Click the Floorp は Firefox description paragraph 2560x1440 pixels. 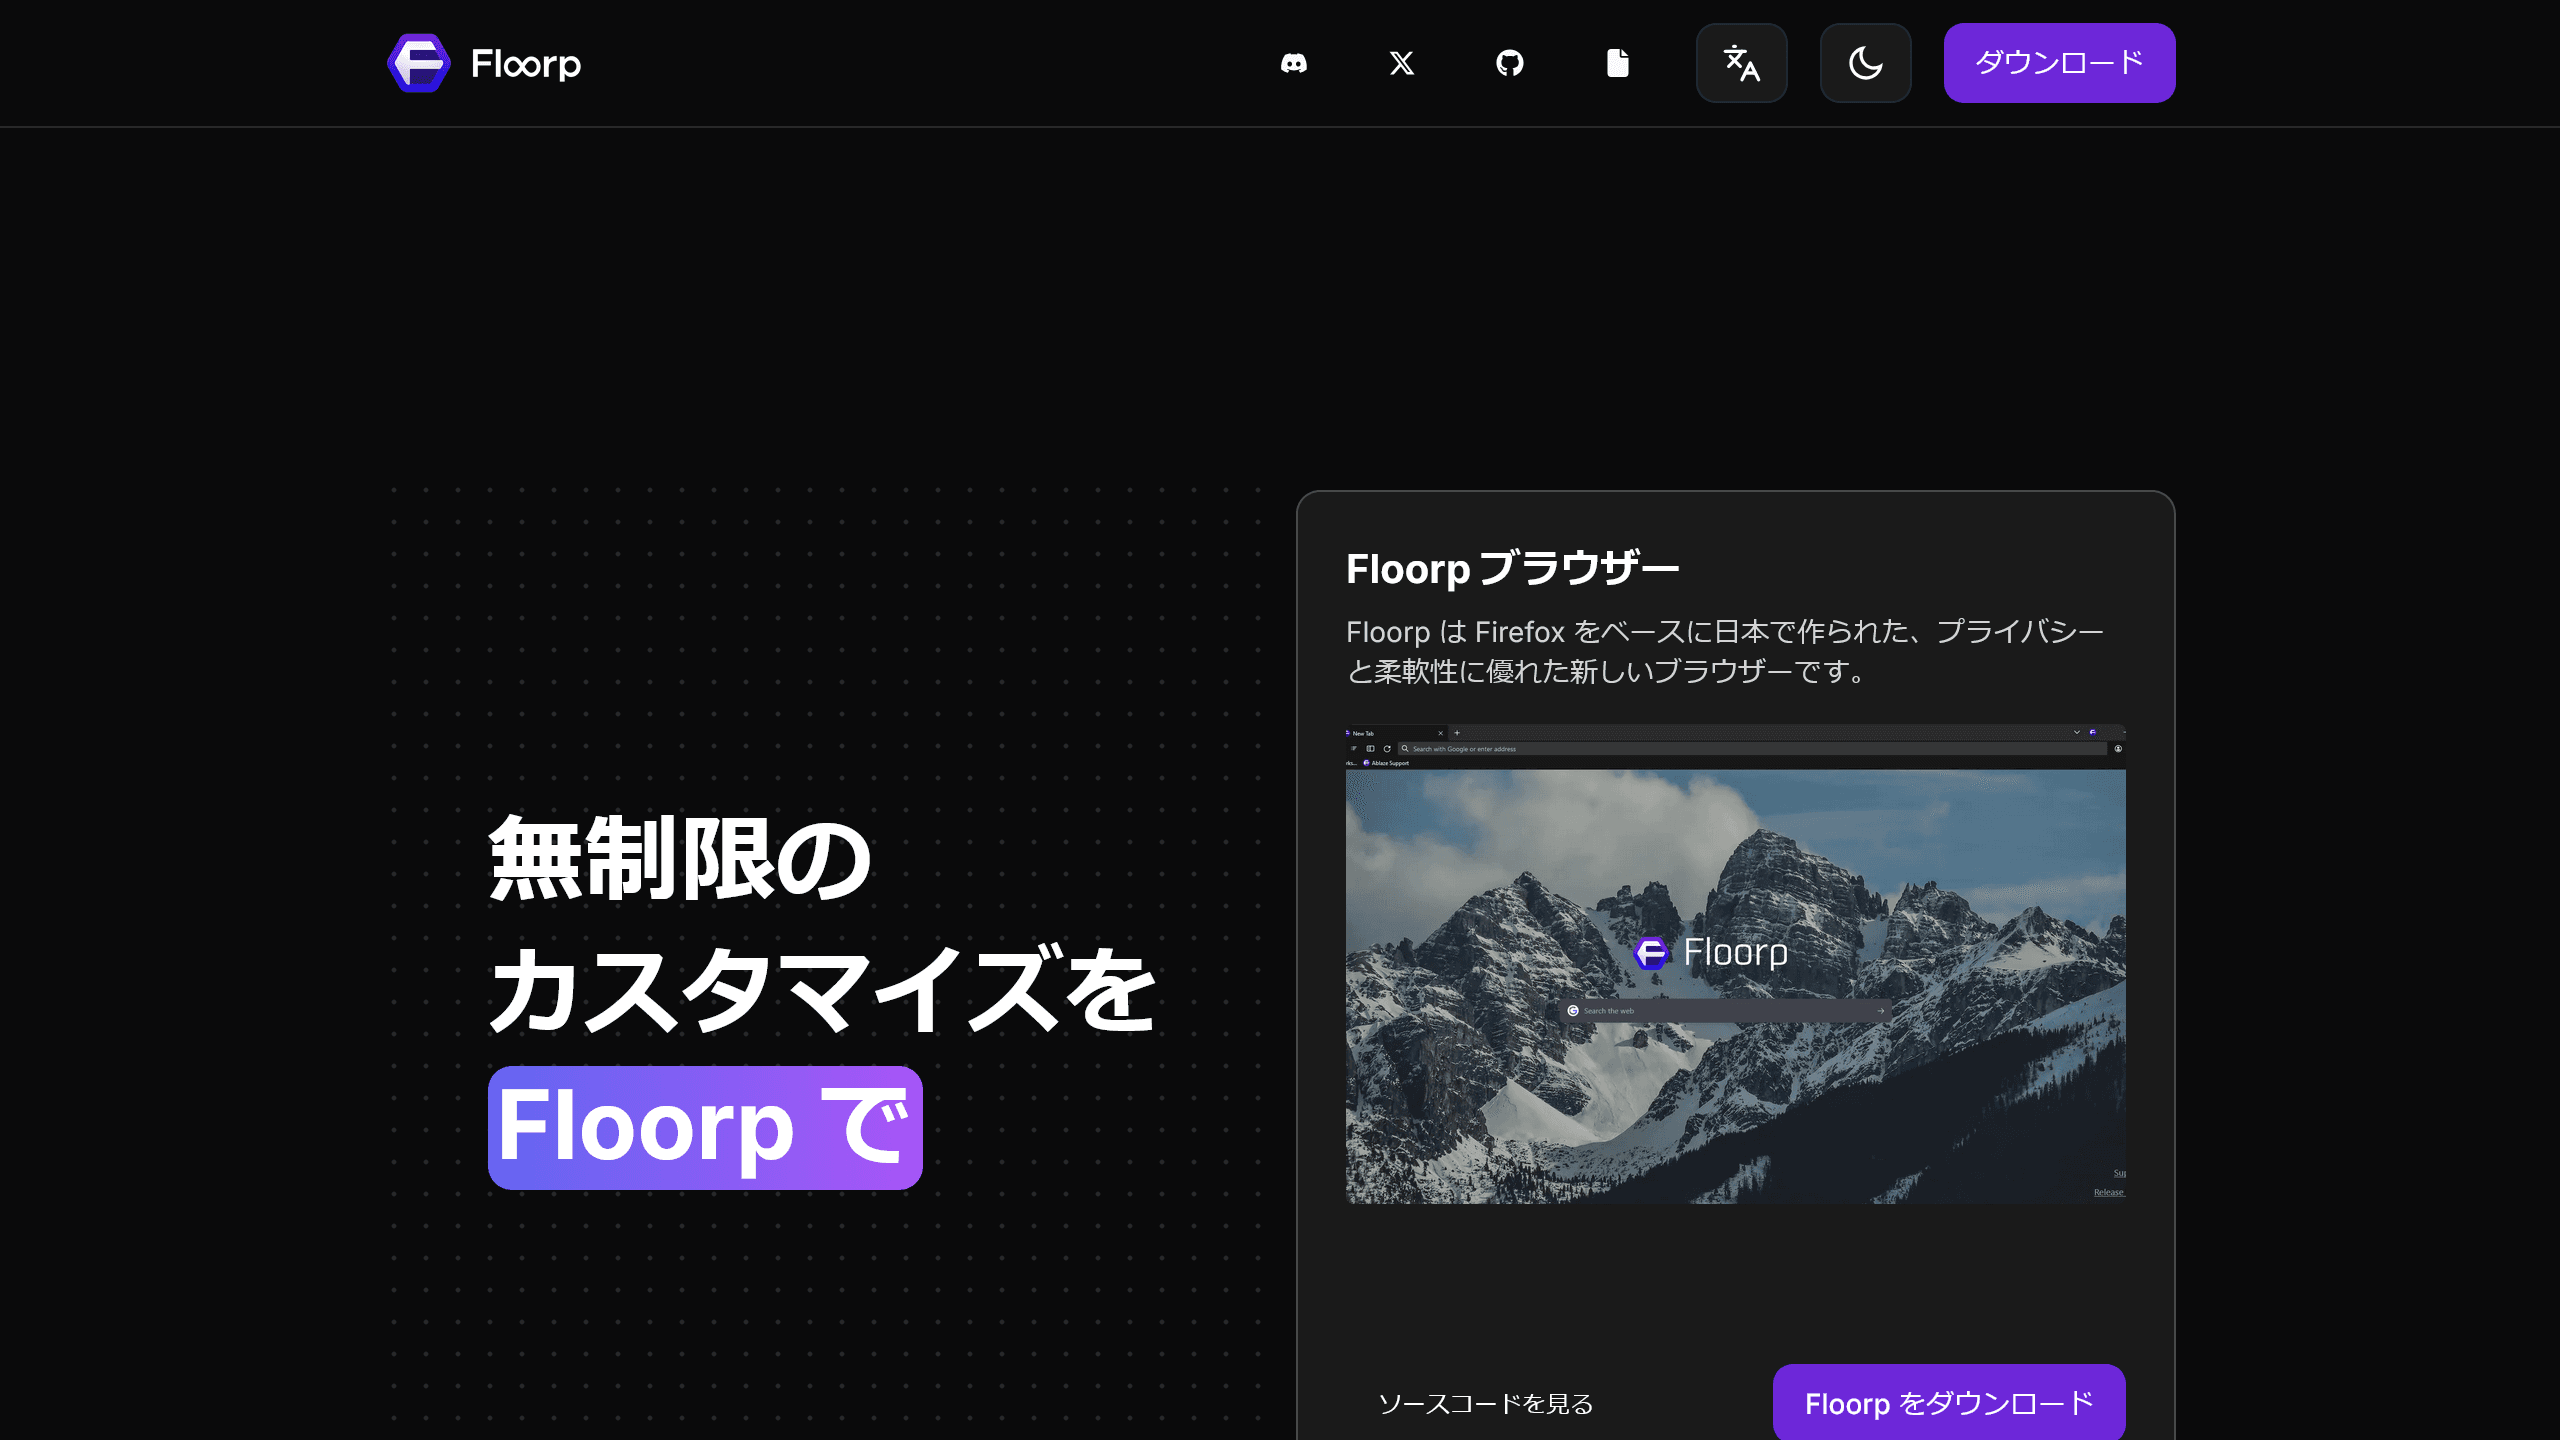[1725, 651]
